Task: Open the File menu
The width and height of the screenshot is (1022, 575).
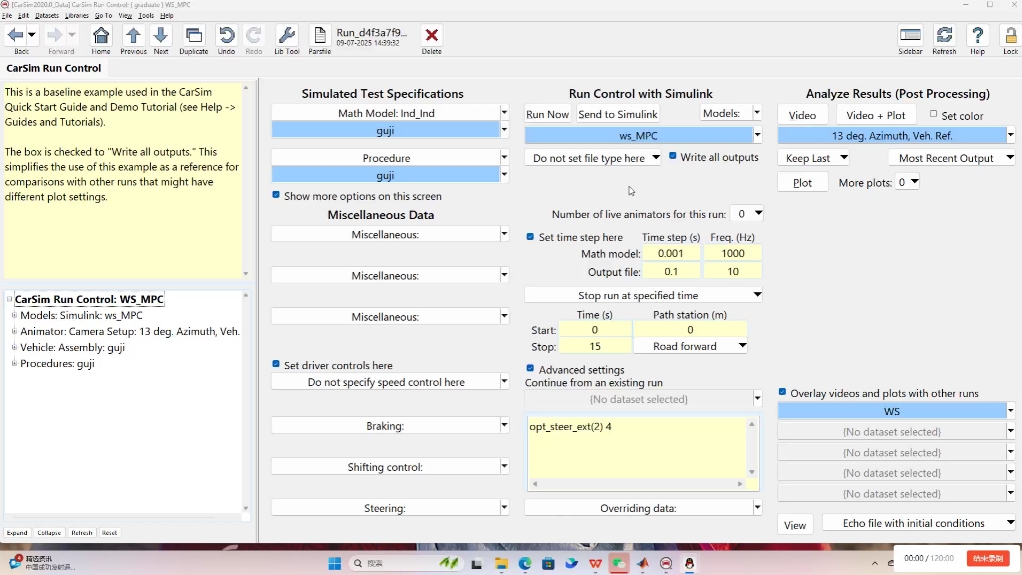Action: click(x=7, y=16)
